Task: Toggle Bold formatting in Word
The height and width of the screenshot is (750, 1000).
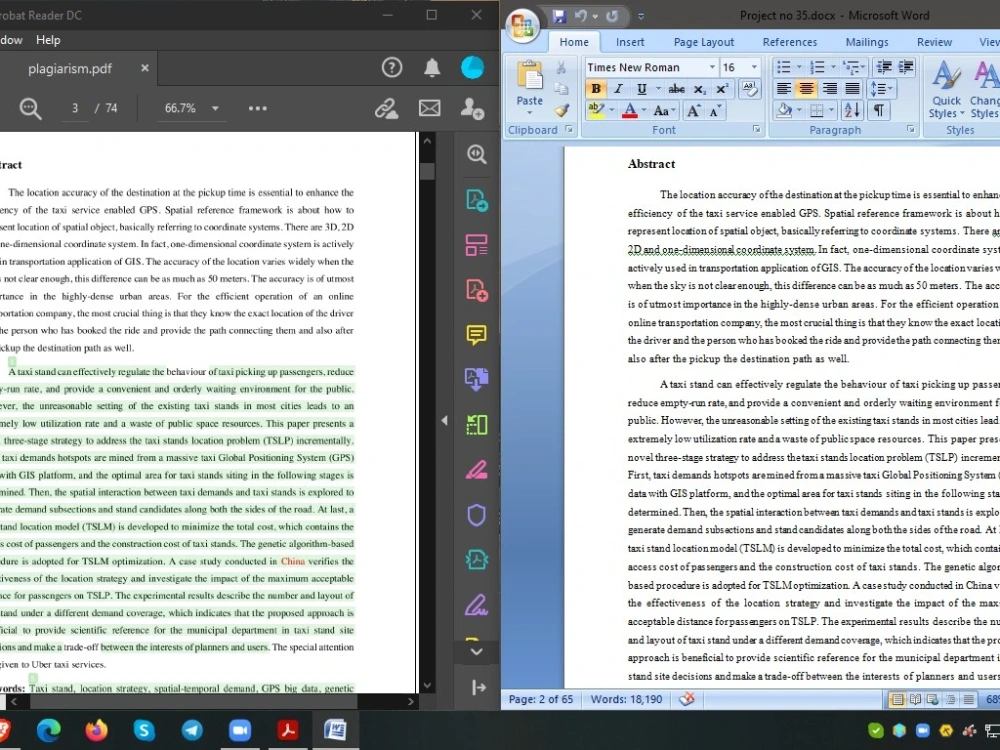Action: pyautogui.click(x=596, y=89)
